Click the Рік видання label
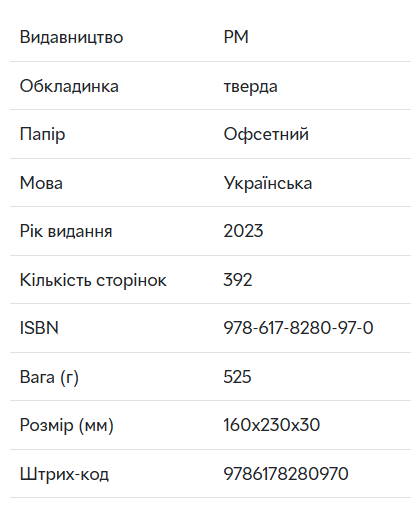411x506 pixels. pos(66,231)
